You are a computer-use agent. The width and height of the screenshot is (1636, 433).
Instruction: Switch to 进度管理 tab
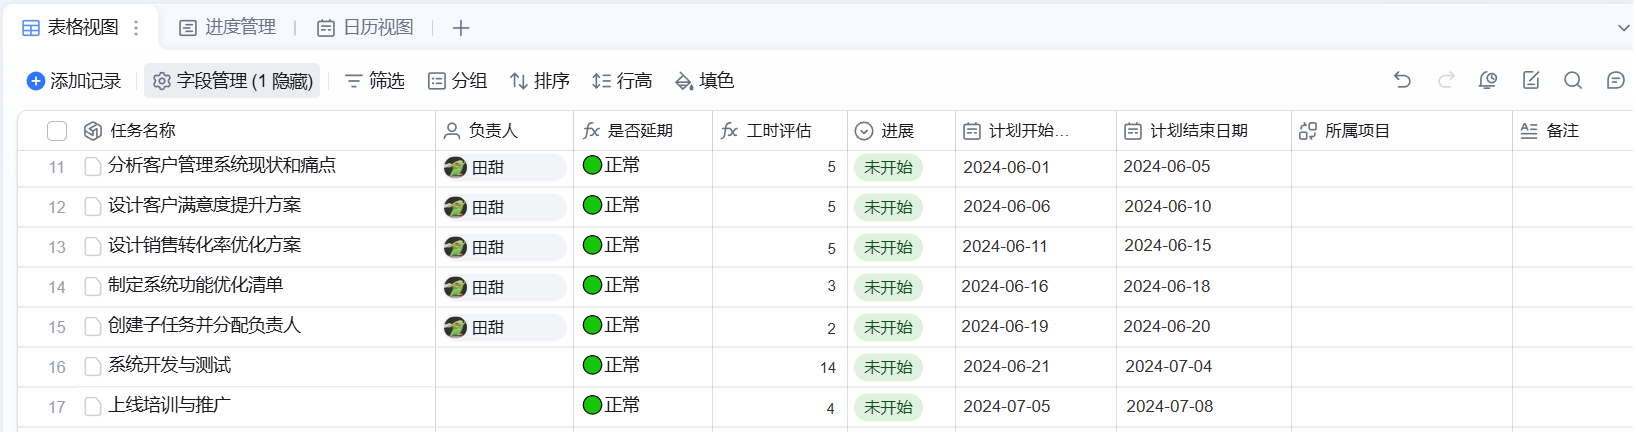[x=228, y=28]
